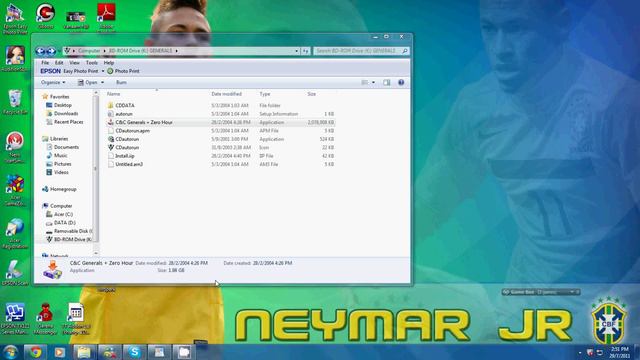Open the Windows Explorer taskbar button
The image size is (640, 360).
coord(84,352)
